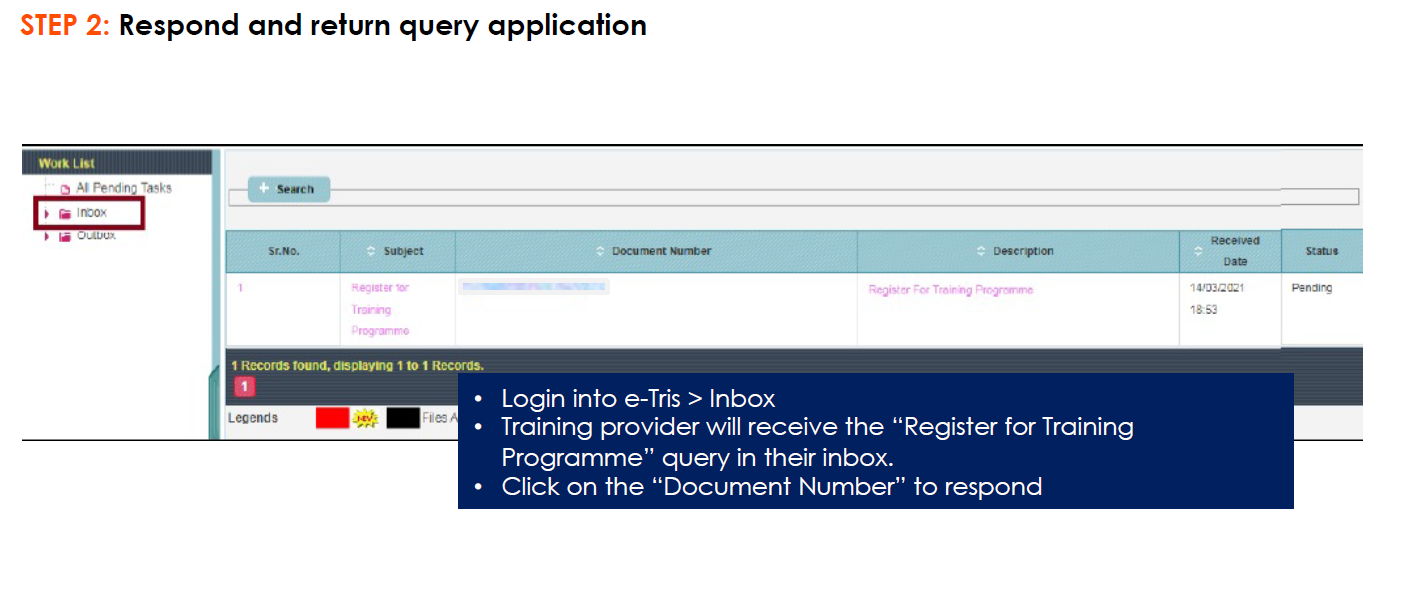Click the black legend swatch
The width and height of the screenshot is (1401, 613).
point(403,418)
